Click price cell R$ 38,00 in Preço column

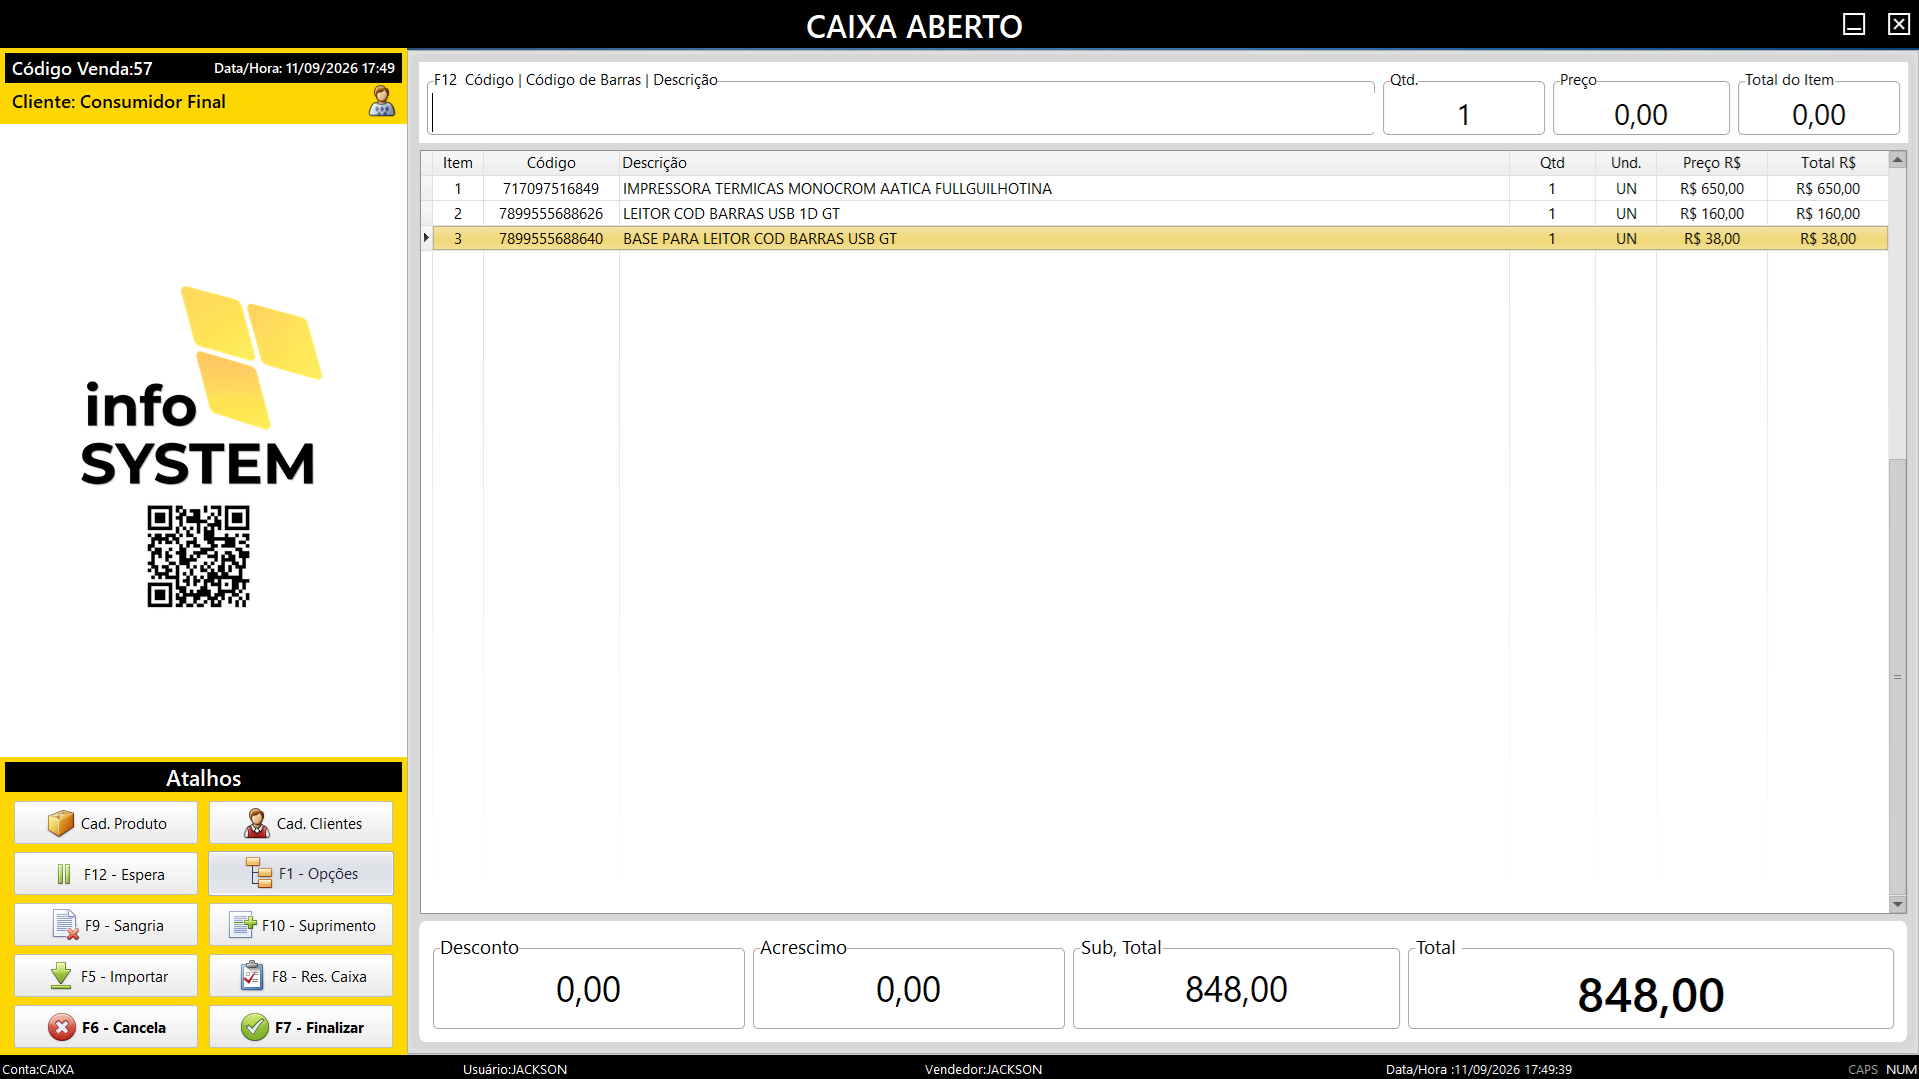pyautogui.click(x=1712, y=238)
